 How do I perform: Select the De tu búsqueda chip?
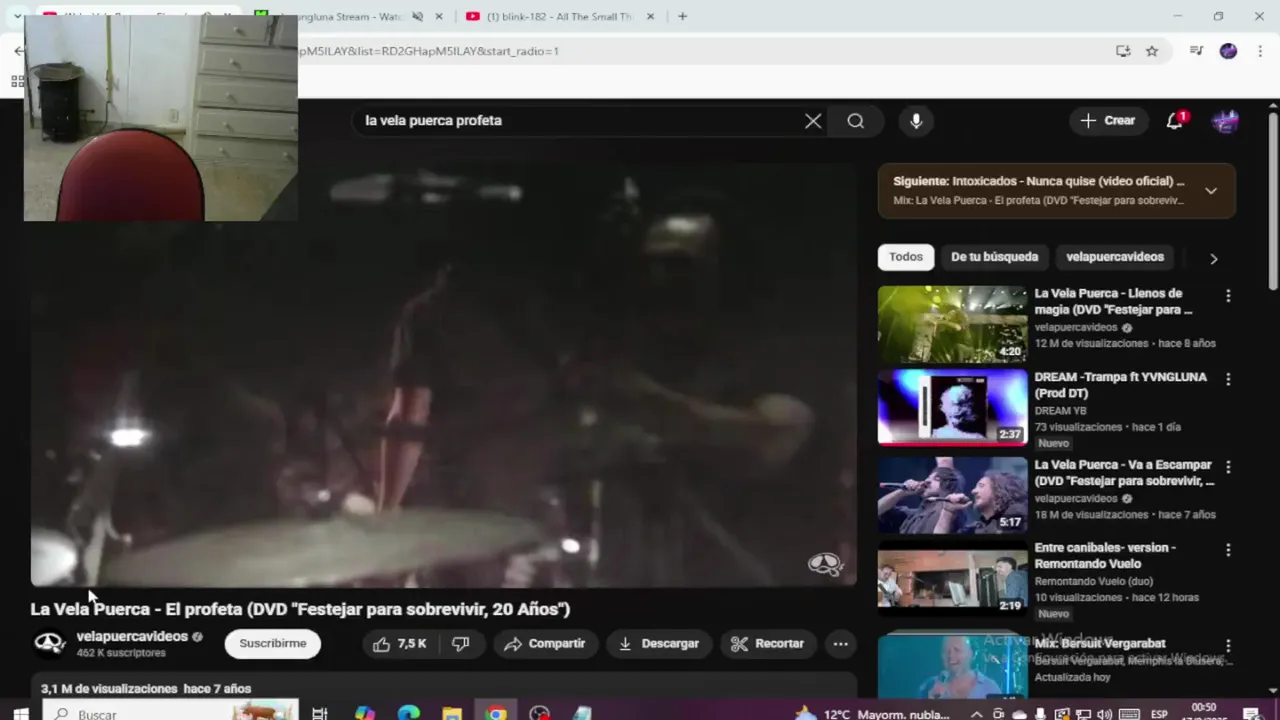(x=994, y=257)
